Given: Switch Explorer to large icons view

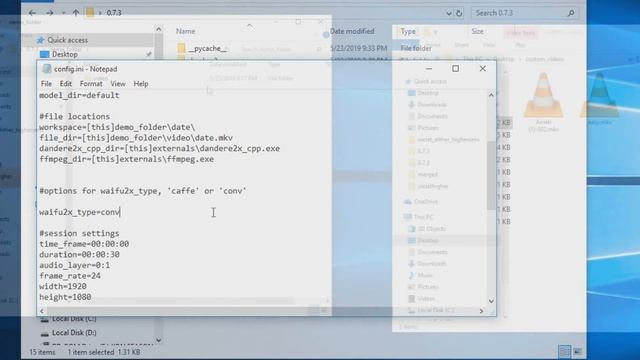Looking at the screenshot, I should point(578,351).
